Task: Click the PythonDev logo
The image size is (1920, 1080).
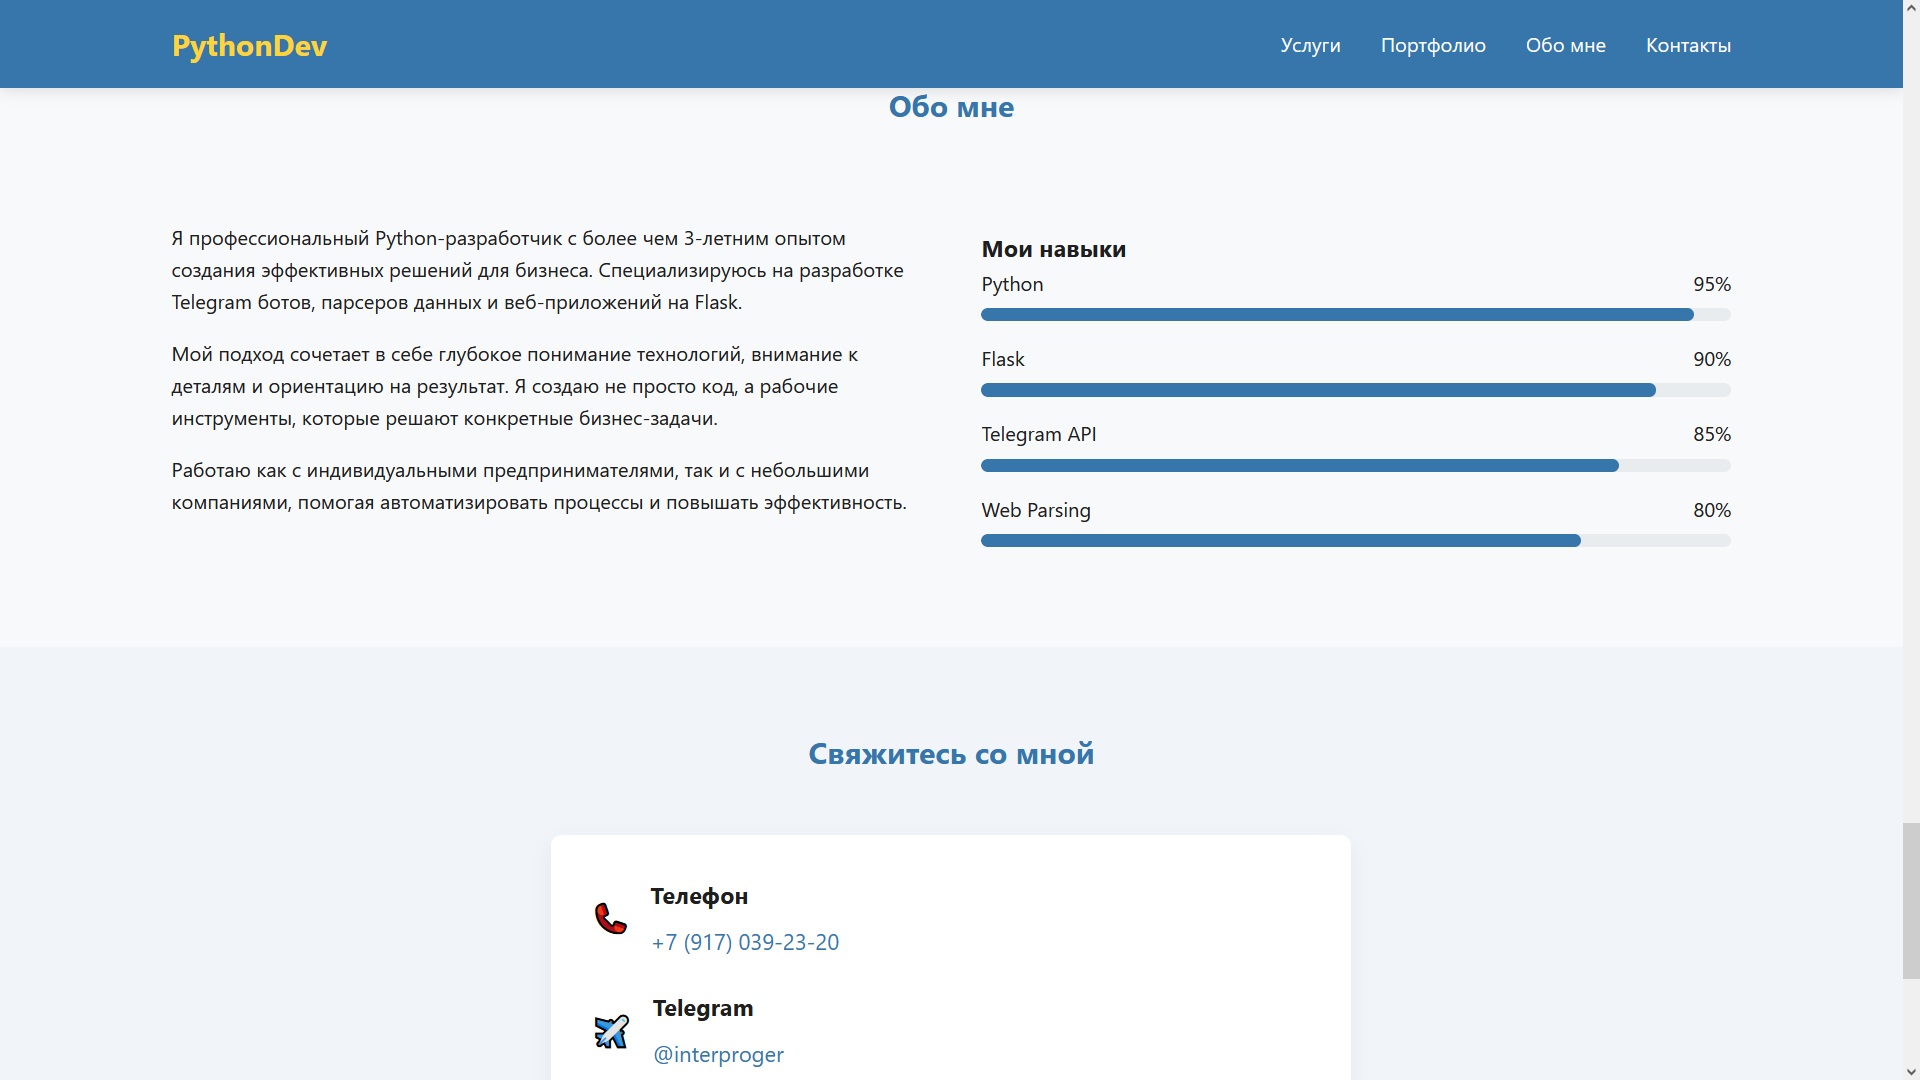Action: tap(249, 46)
